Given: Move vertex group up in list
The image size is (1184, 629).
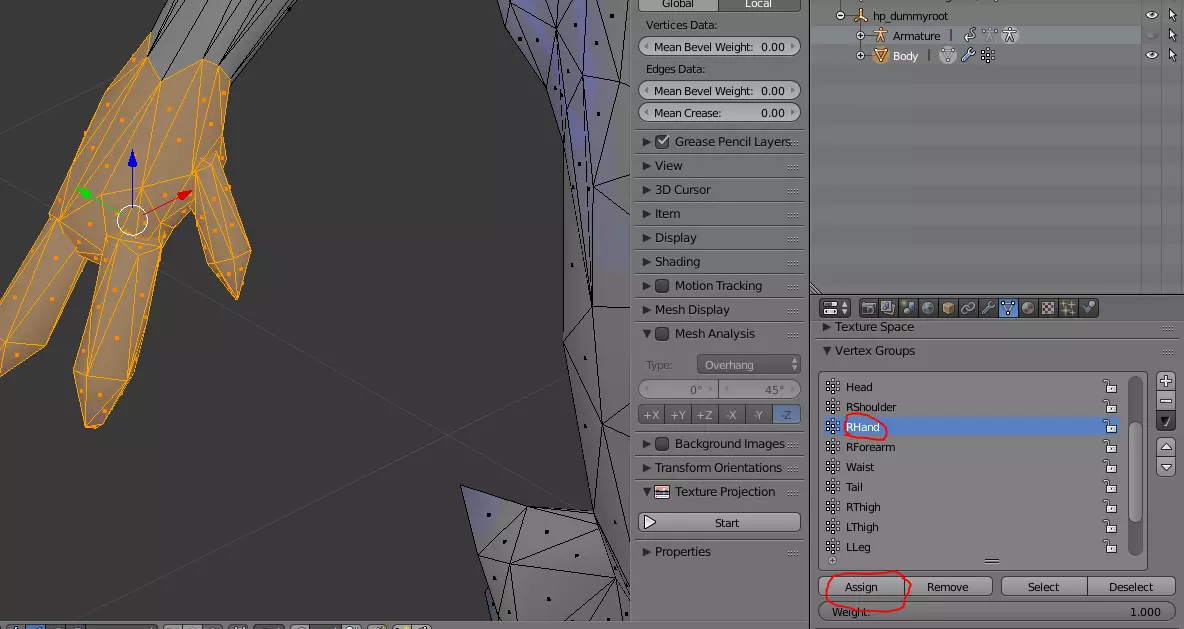Looking at the screenshot, I should click(1166, 447).
